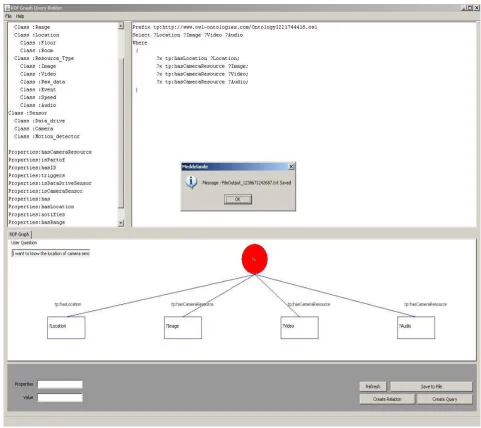Select the ?Image graph node
The width and height of the screenshot is (481, 428).
pos(183,328)
